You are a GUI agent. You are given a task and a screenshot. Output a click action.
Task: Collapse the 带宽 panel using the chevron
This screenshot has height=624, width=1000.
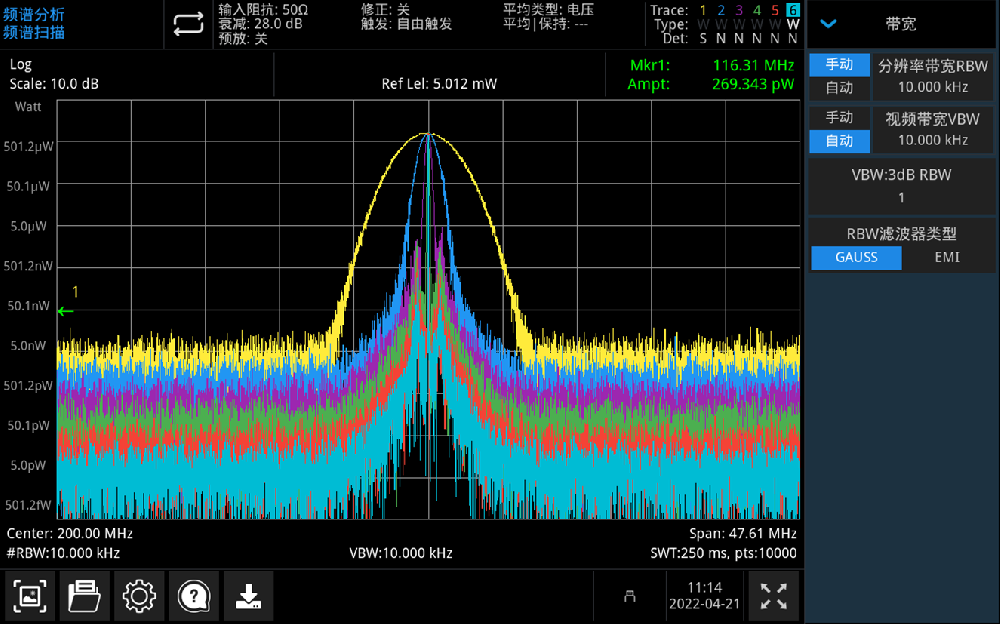[x=828, y=24]
